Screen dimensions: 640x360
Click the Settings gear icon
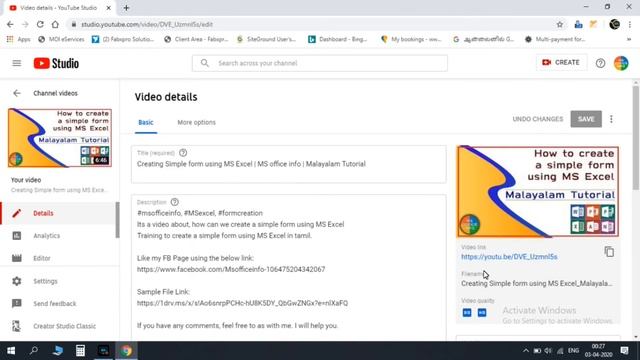point(17,281)
